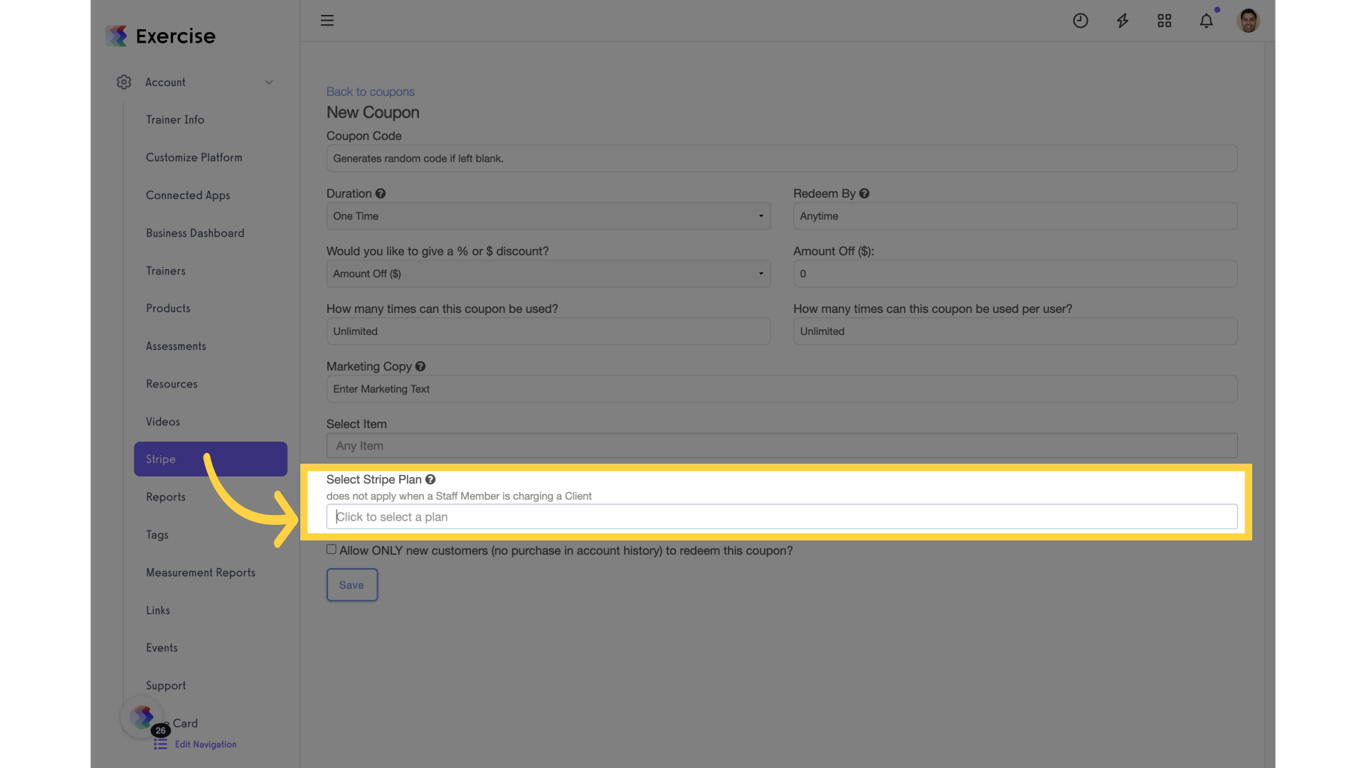1366x768 pixels.
Task: Open the apps grid icon
Action: pos(1164,20)
